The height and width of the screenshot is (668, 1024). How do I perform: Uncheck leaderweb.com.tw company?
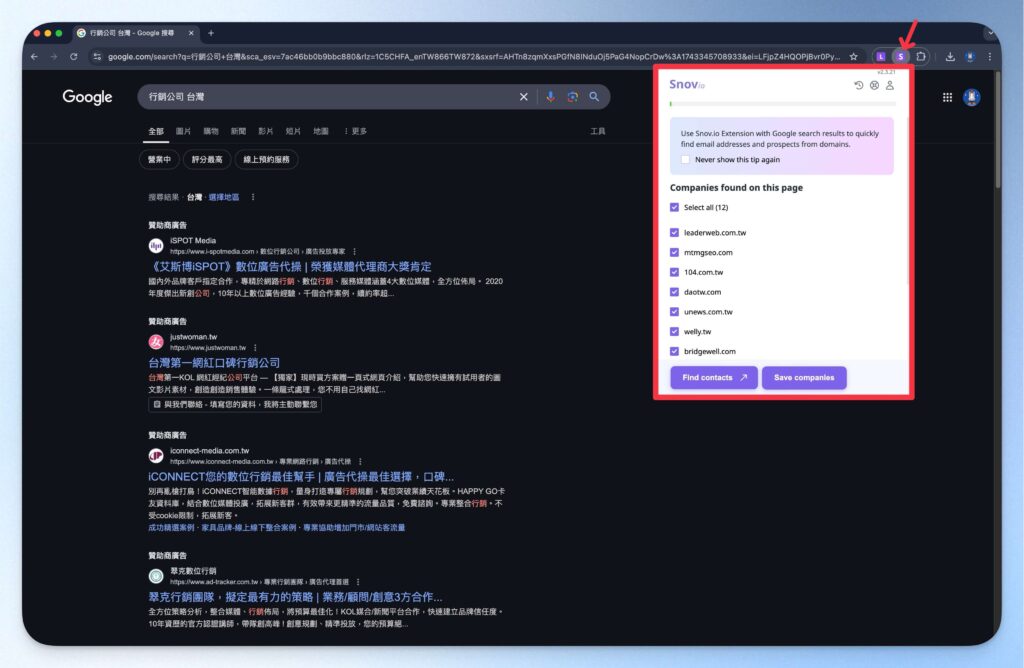[x=675, y=232]
